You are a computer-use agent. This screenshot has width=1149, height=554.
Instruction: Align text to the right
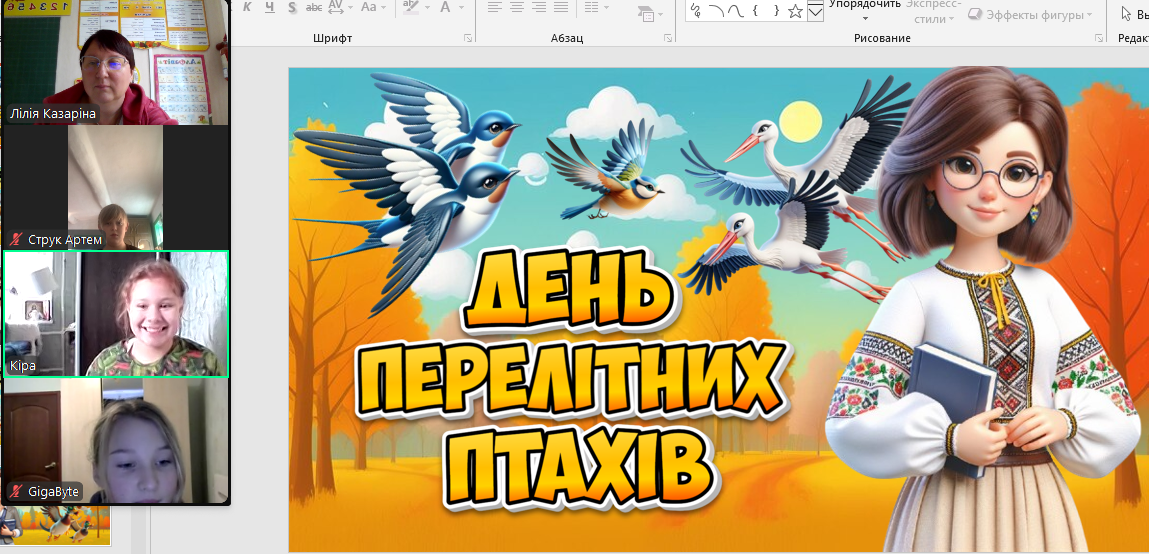coord(539,8)
